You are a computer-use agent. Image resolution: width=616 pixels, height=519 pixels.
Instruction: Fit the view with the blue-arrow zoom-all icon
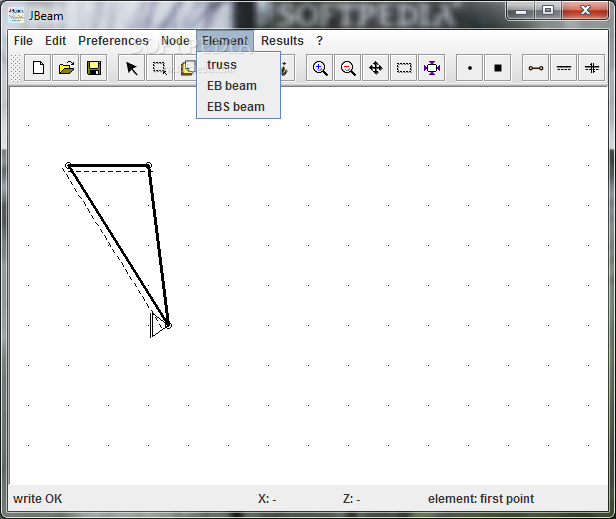coord(432,68)
